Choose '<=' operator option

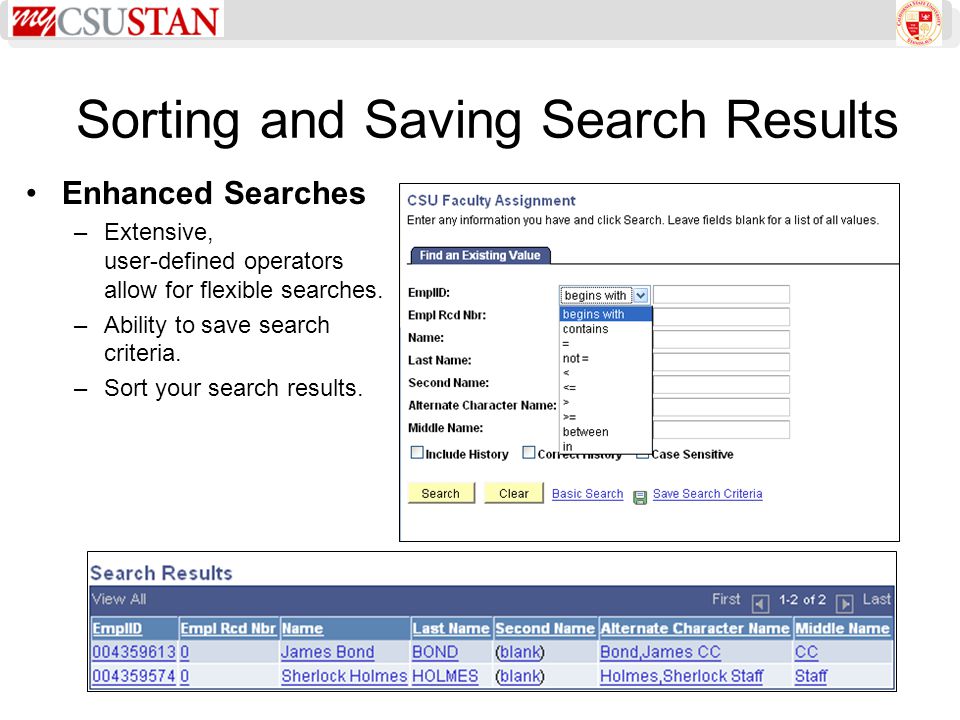pos(606,388)
